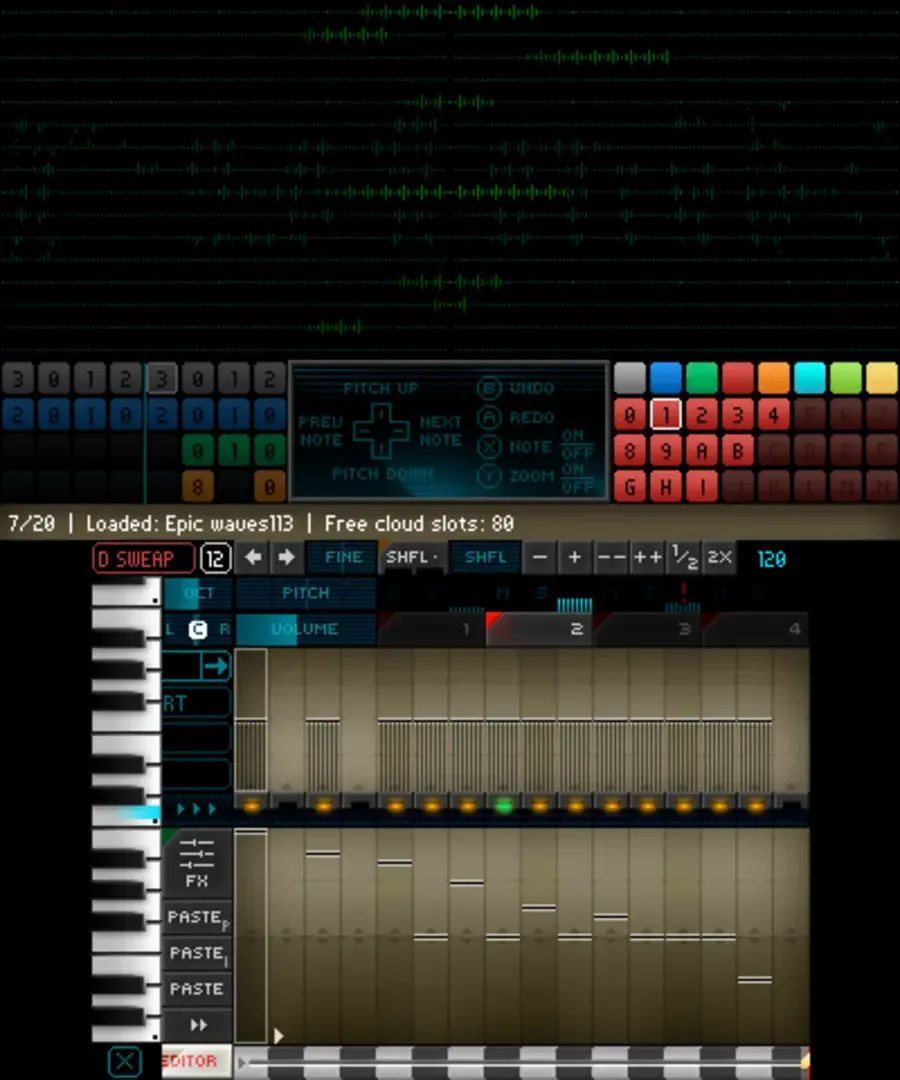
Task: Open the D SWEAP instrument selector
Action: [143, 558]
